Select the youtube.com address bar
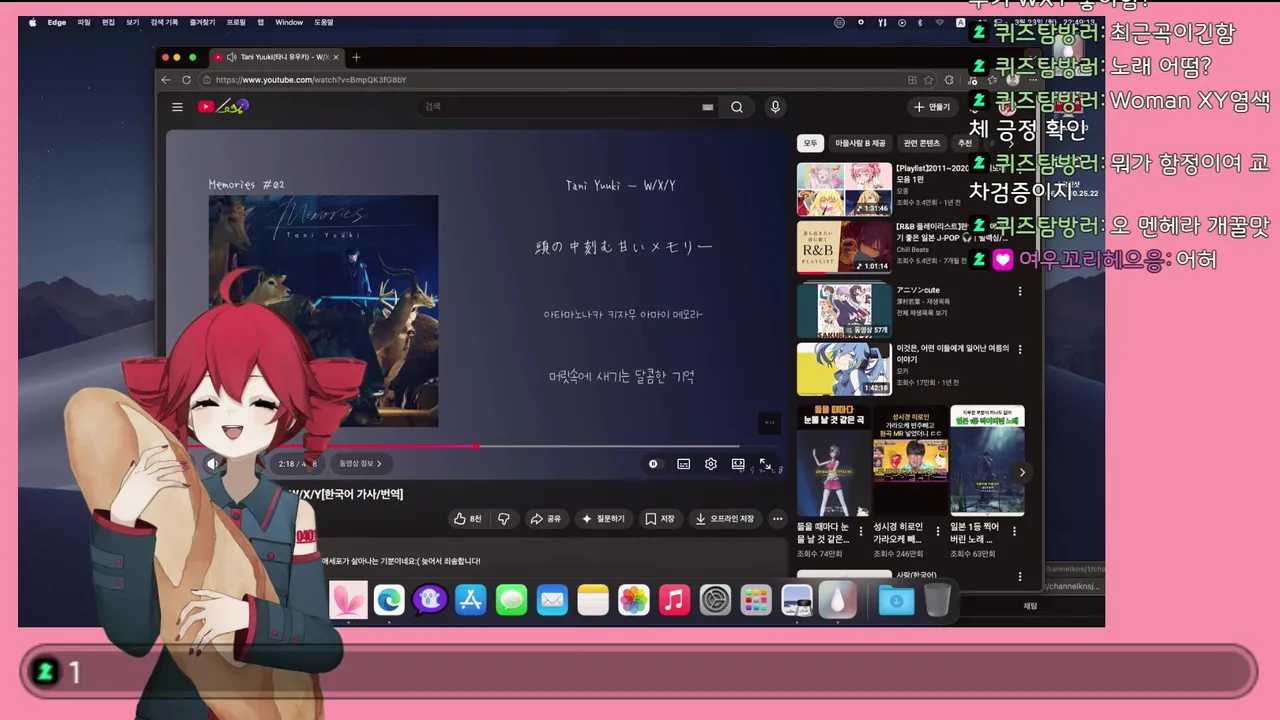1280x720 pixels. click(550, 80)
